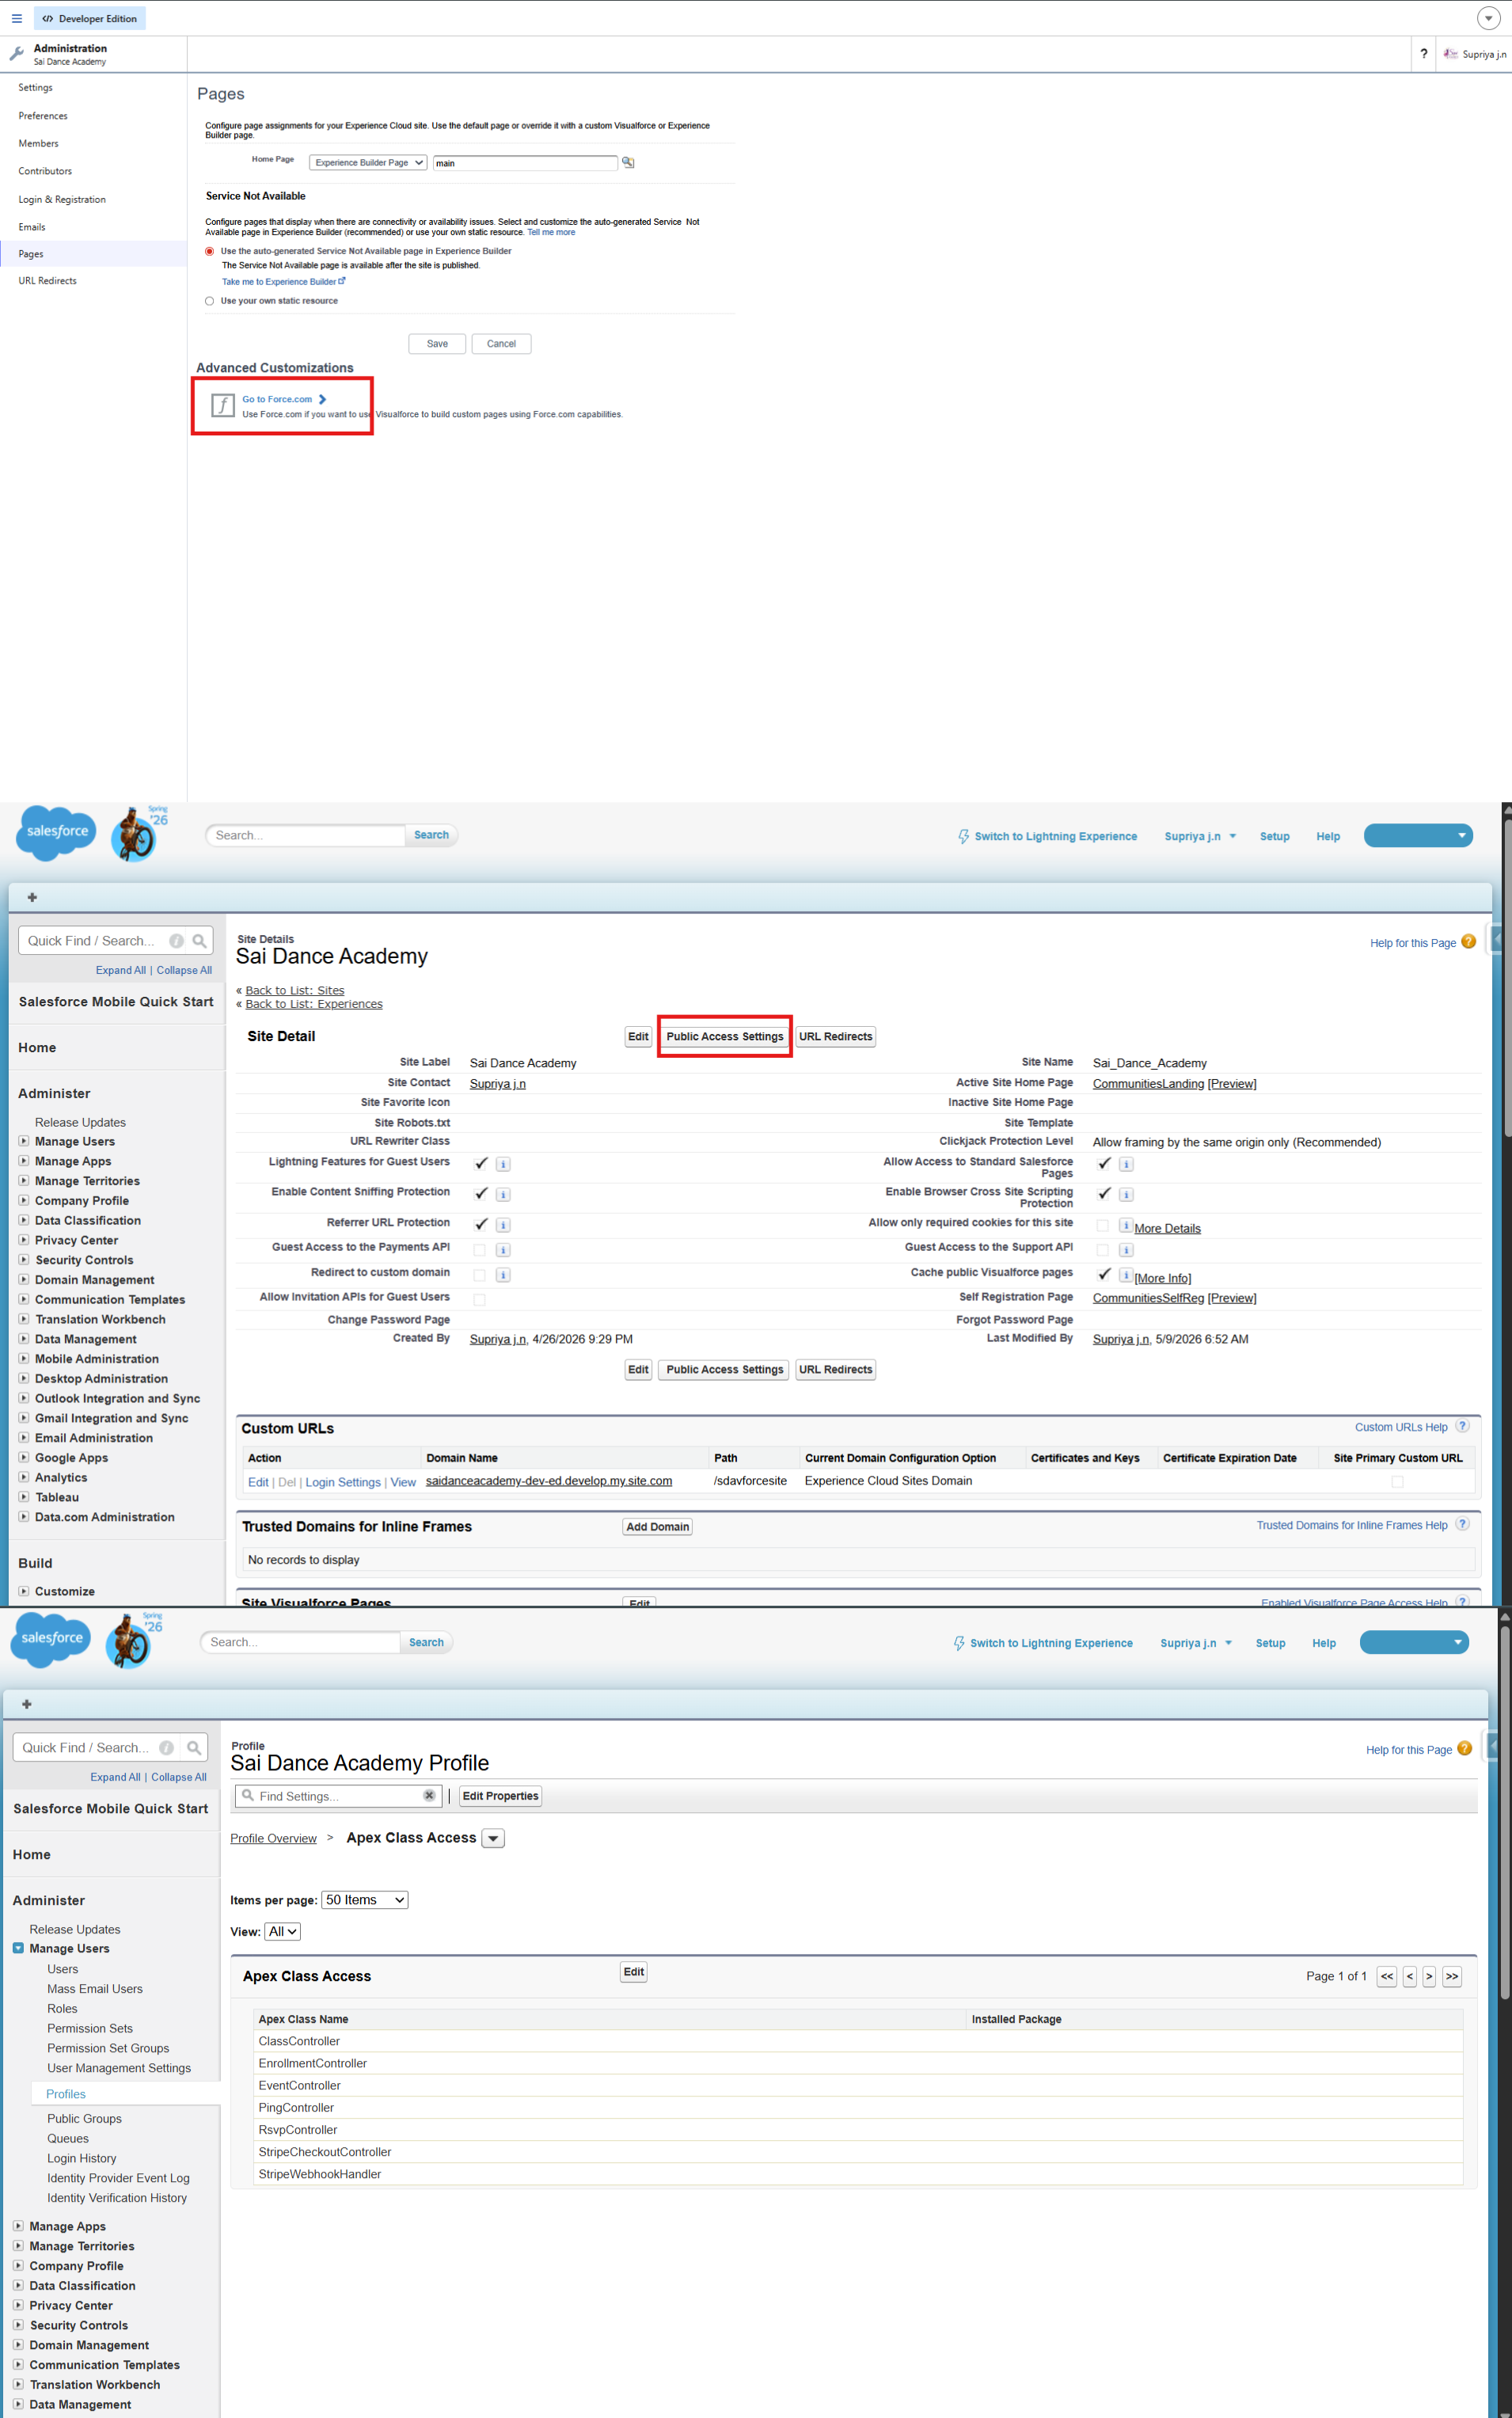Clear the Find Settings box with the x icon
The width and height of the screenshot is (1512, 2418).
click(x=429, y=1795)
